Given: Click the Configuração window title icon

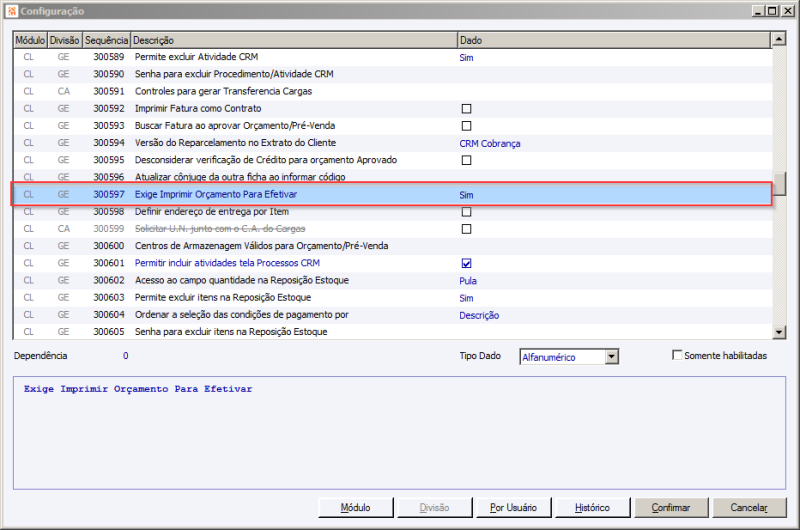Looking at the screenshot, I should [12, 11].
